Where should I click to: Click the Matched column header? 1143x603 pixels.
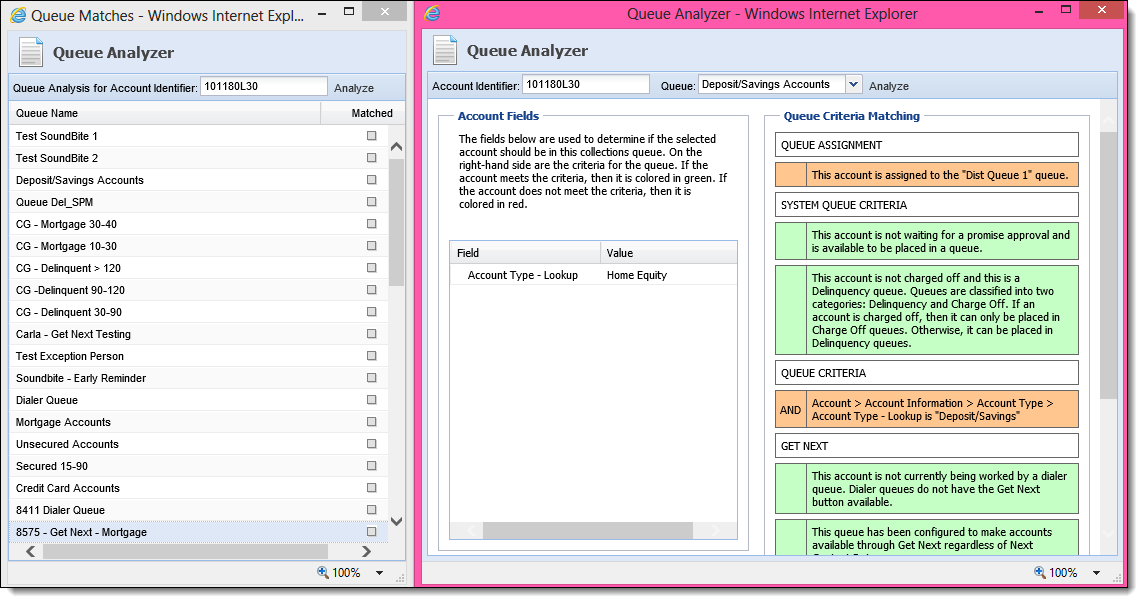[362, 113]
